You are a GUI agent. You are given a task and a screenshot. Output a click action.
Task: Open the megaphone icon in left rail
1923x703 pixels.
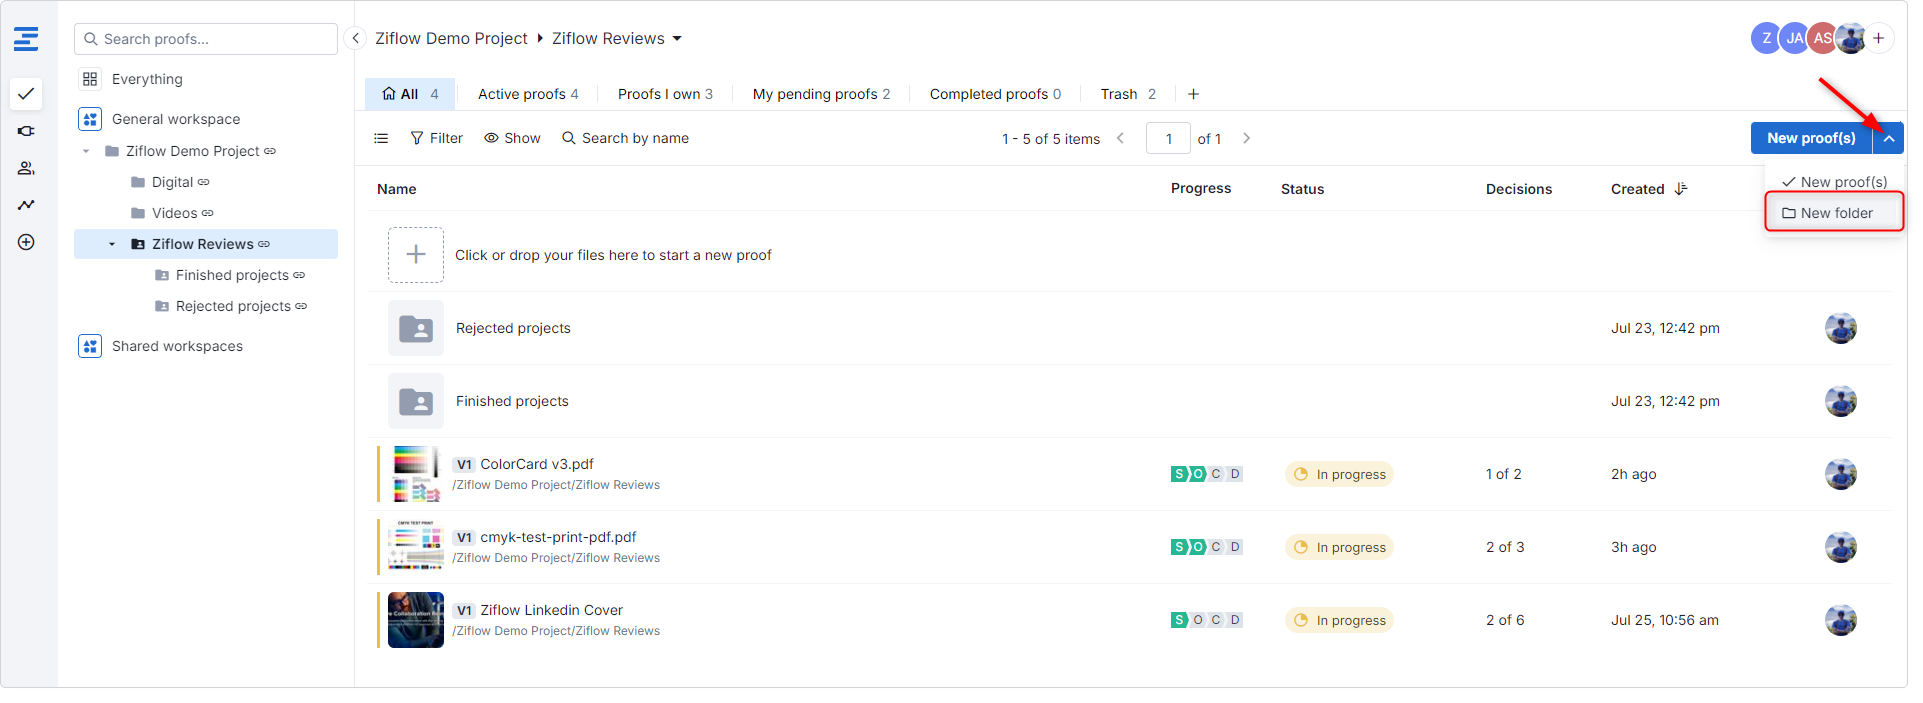[26, 131]
